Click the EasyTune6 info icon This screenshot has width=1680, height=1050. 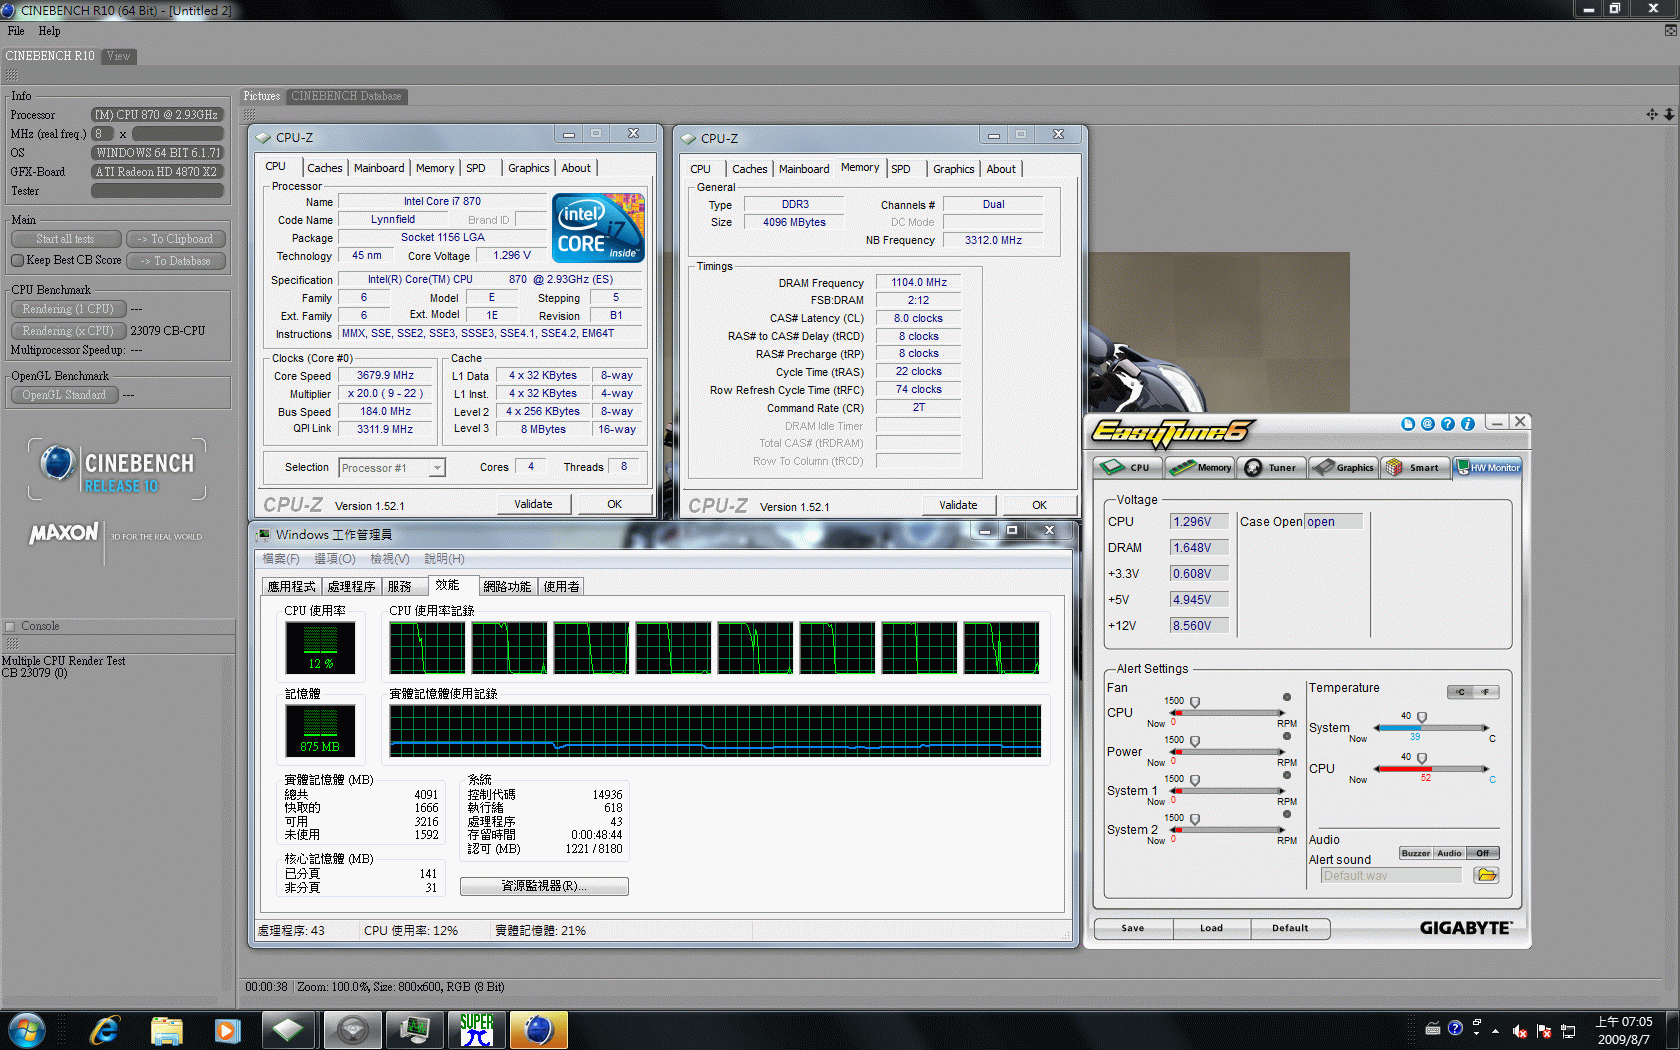click(1468, 424)
